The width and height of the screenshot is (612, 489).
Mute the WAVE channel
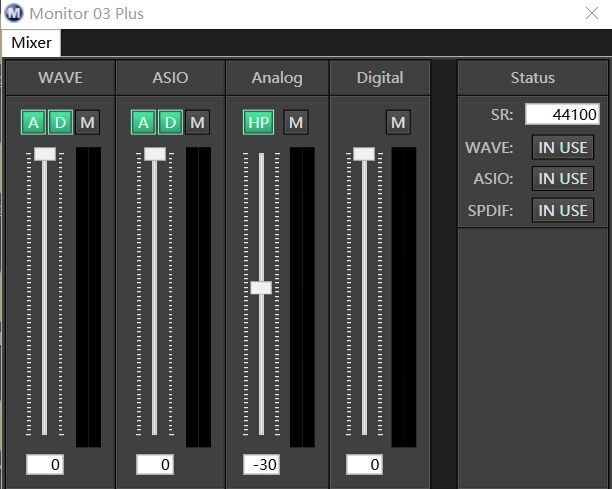88,122
